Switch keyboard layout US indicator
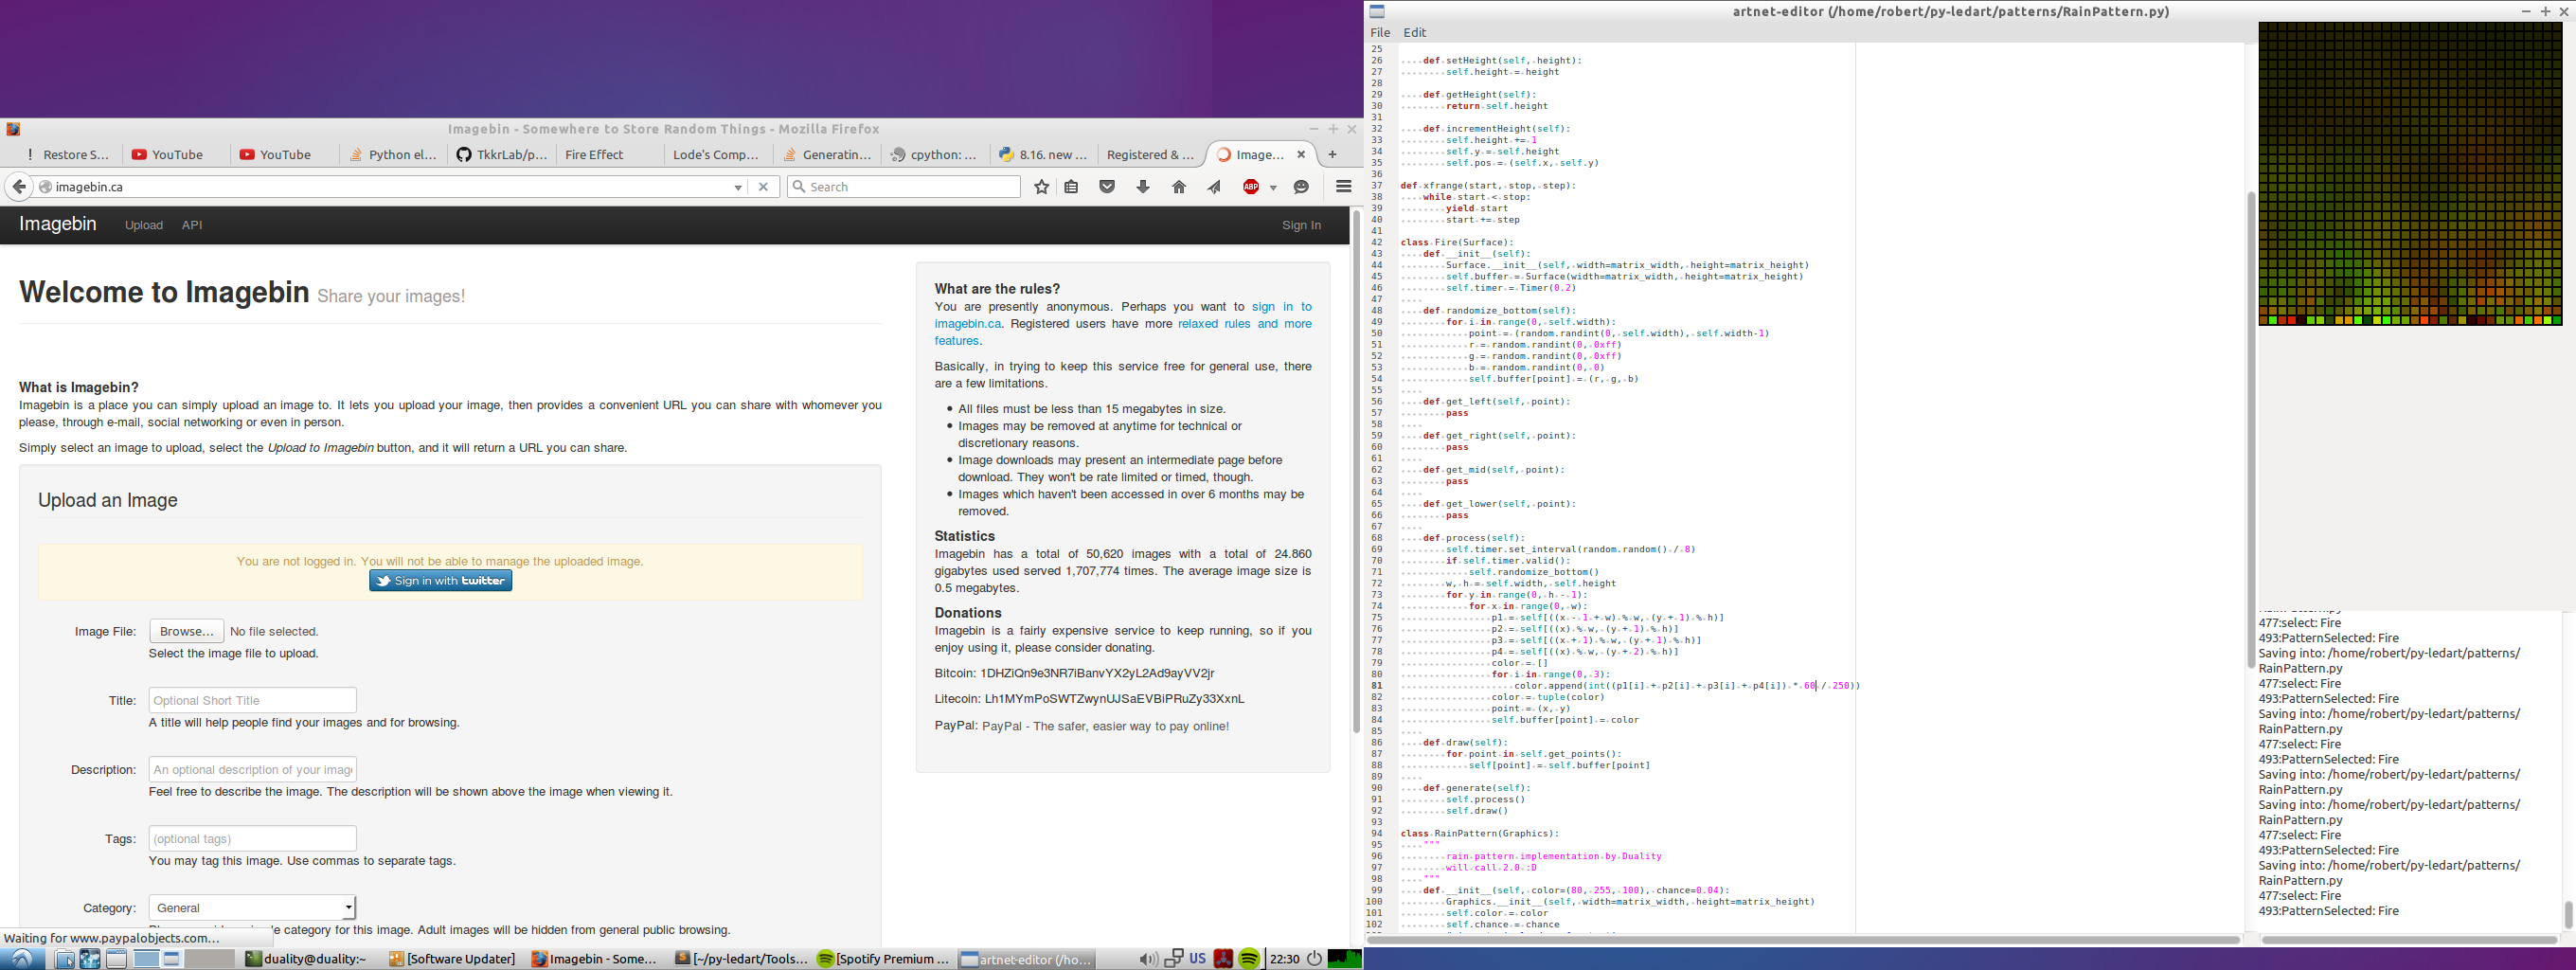The width and height of the screenshot is (2576, 970). coord(1197,959)
